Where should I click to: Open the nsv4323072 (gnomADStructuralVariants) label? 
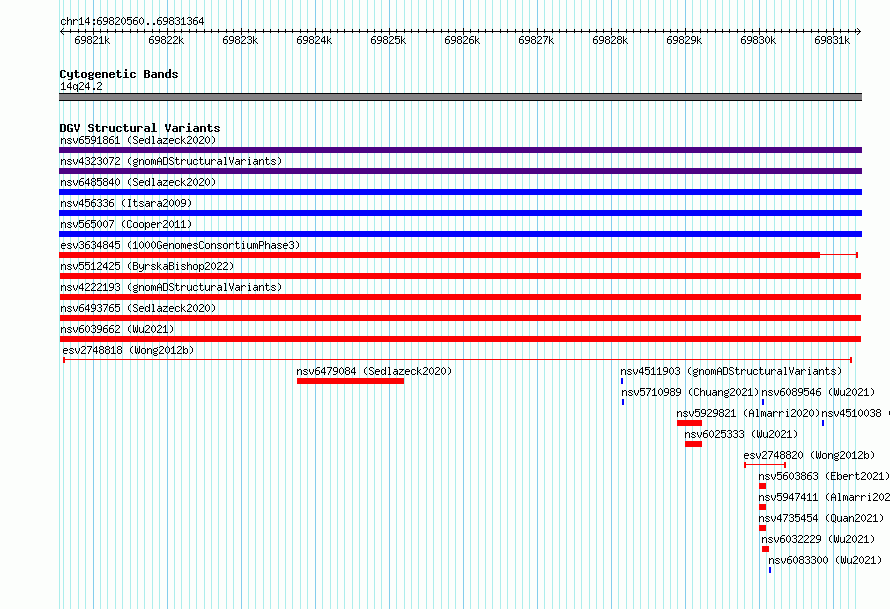pos(171,161)
